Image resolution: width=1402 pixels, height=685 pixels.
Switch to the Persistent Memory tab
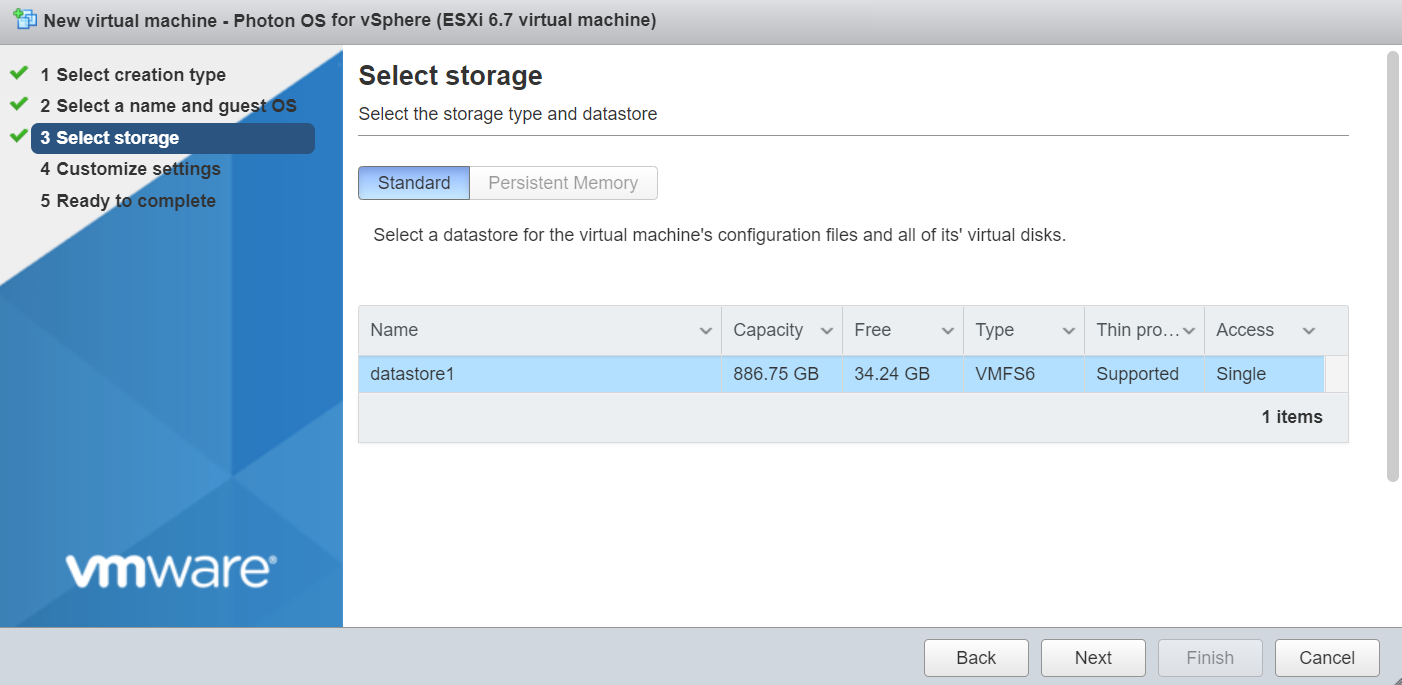563,183
